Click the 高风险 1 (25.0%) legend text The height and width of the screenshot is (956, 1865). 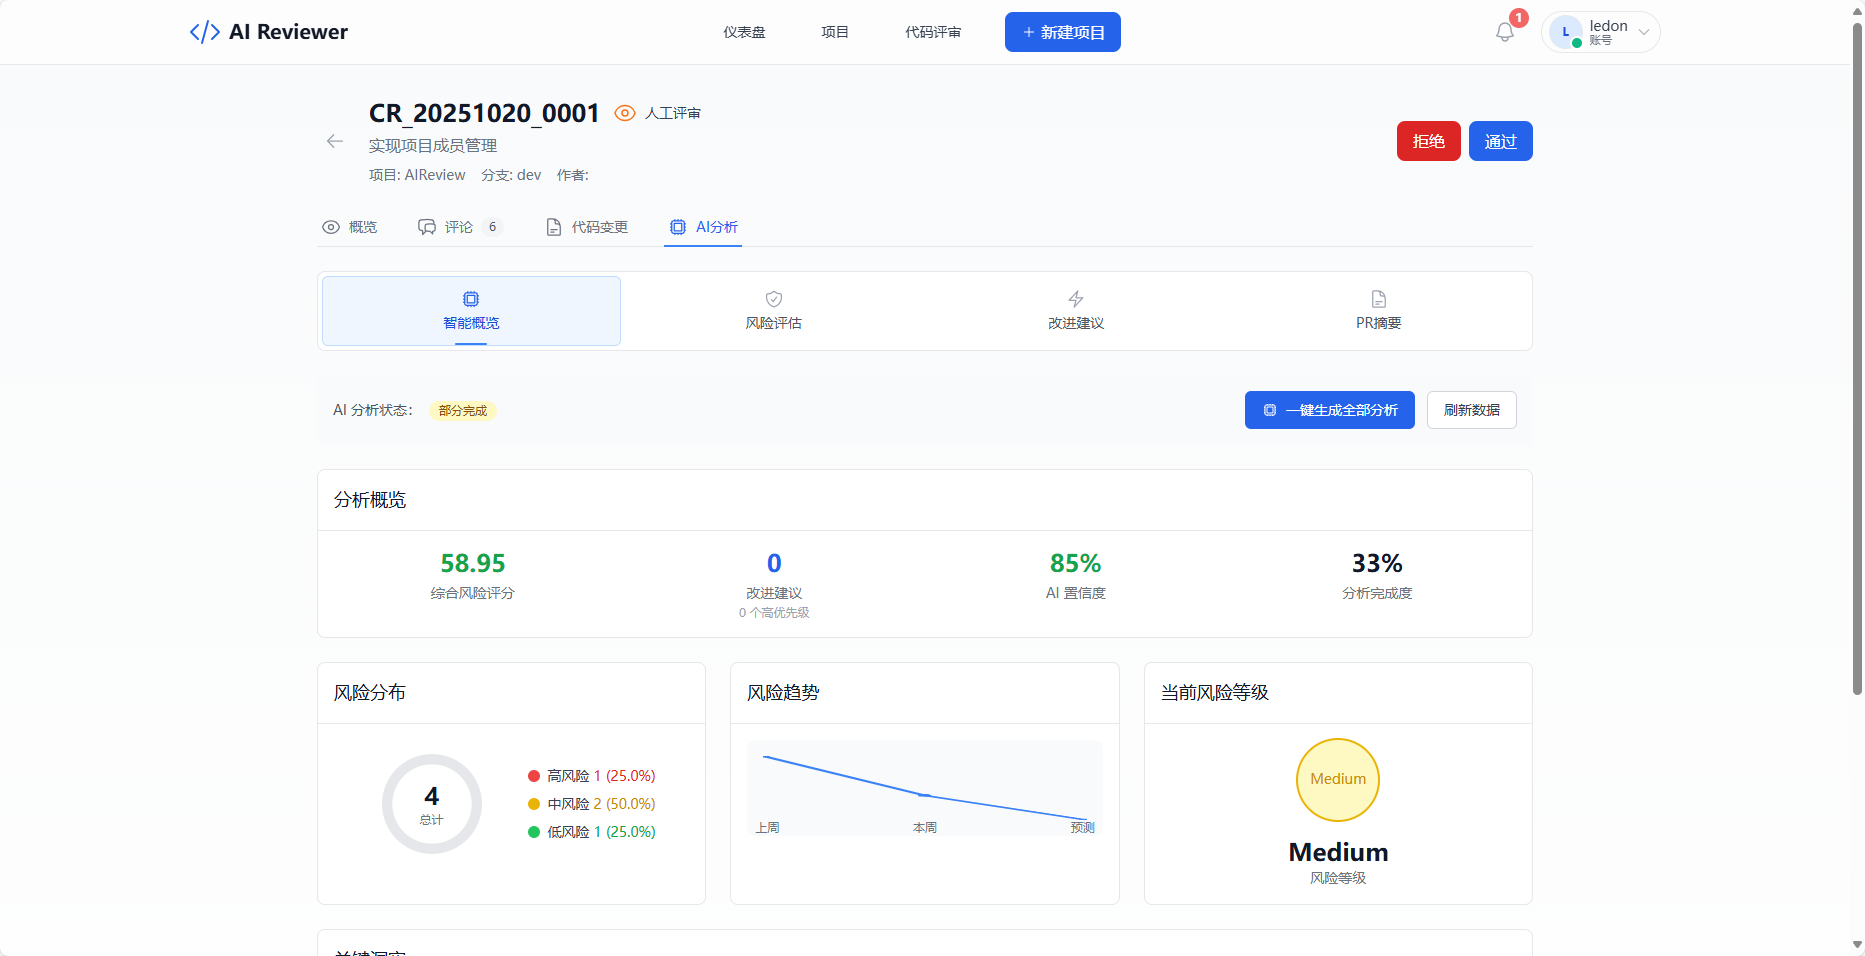point(601,776)
